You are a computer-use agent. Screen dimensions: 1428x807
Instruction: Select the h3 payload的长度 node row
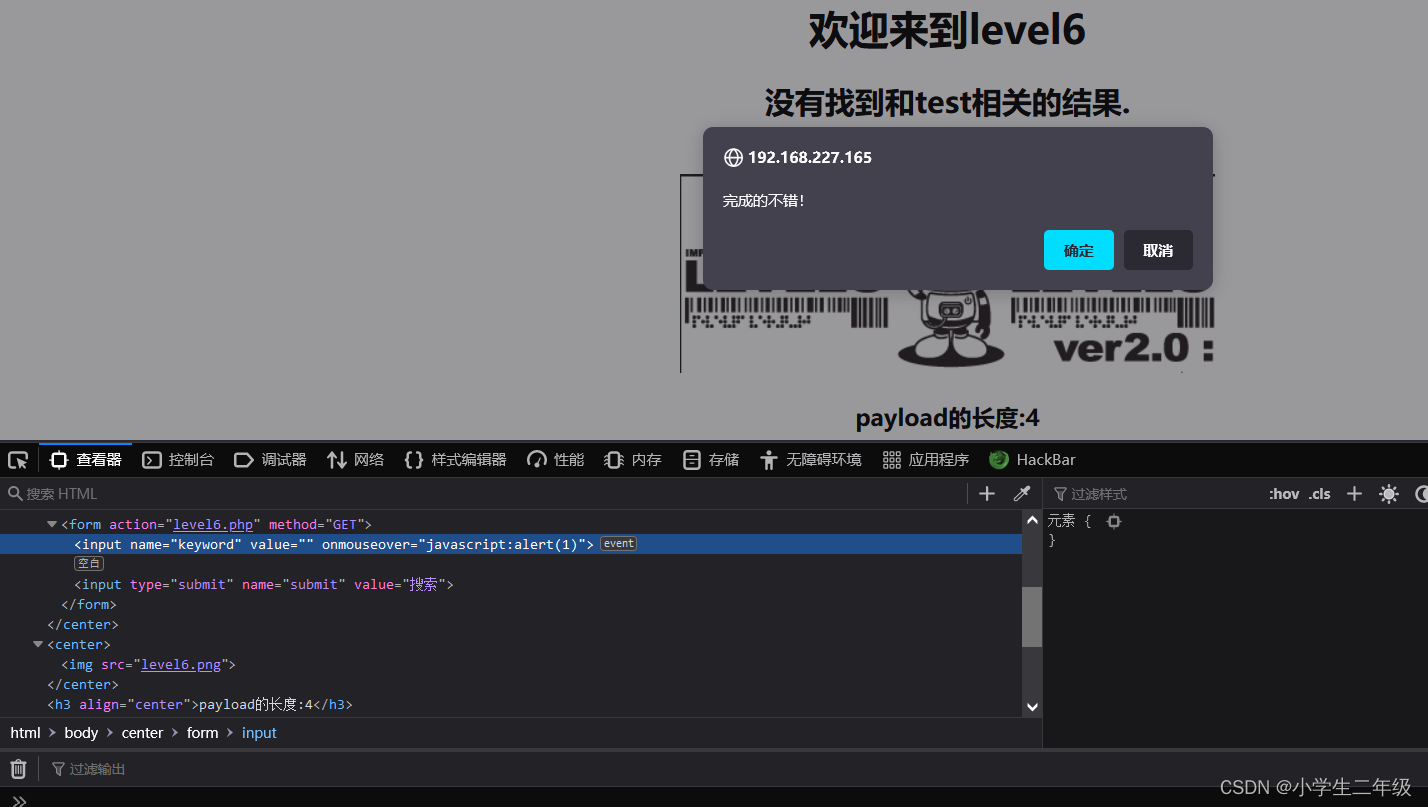(511, 704)
